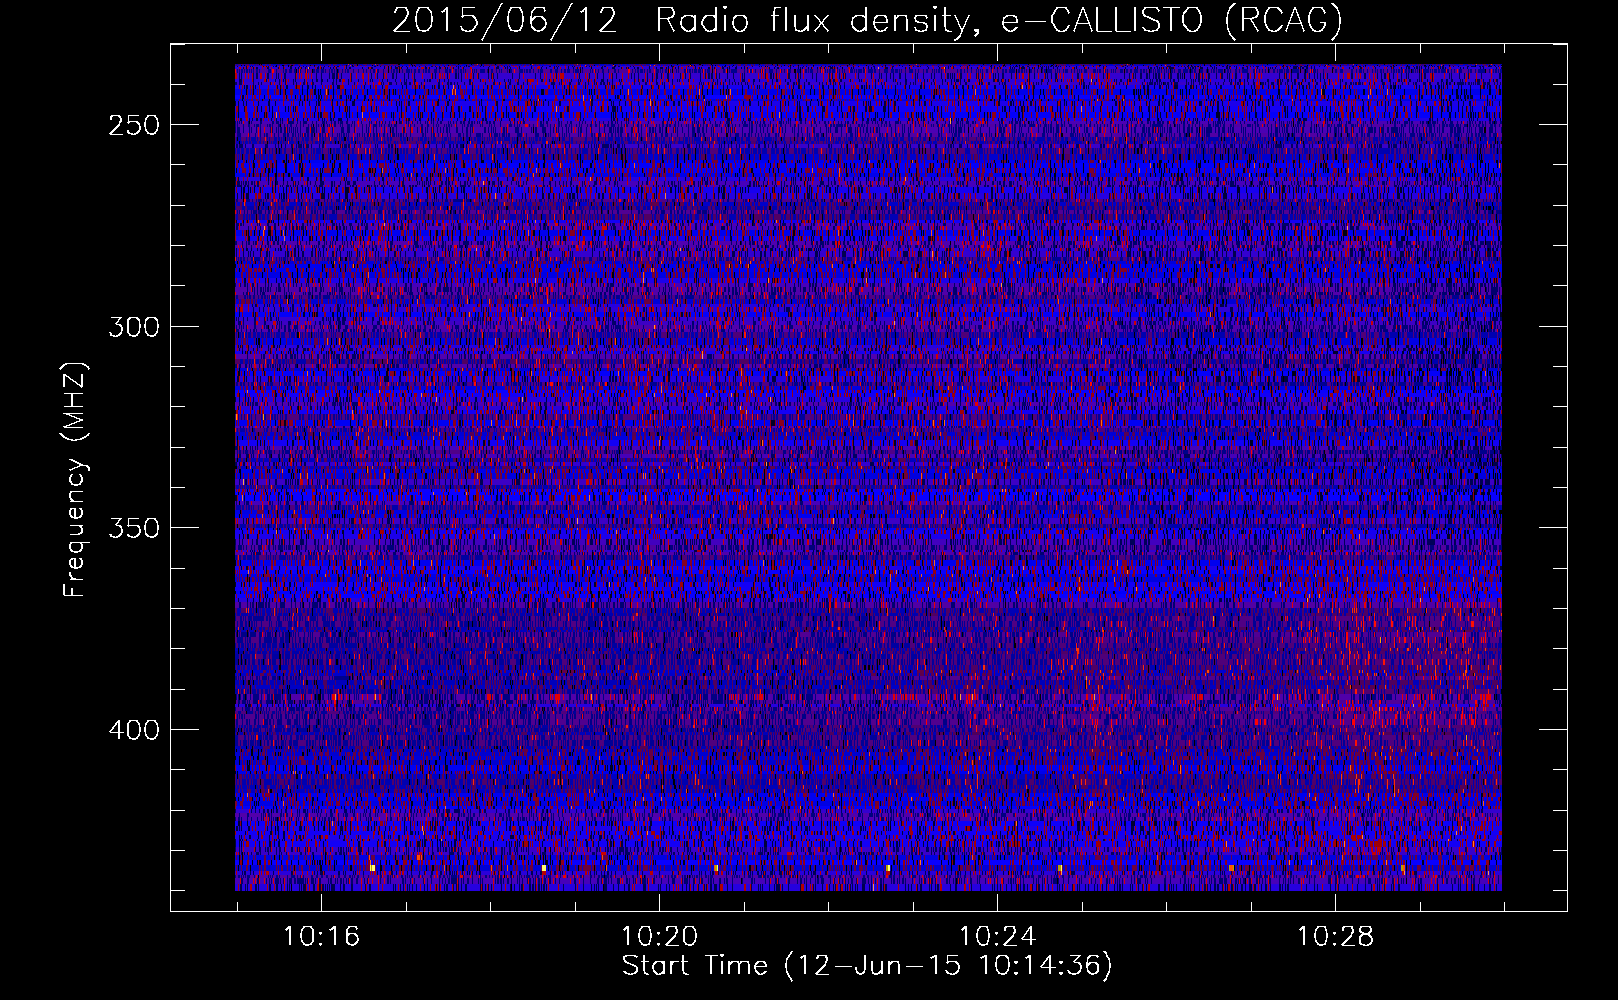Click the spectrogram image area
Image resolution: width=1618 pixels, height=1000 pixels.
point(868,478)
